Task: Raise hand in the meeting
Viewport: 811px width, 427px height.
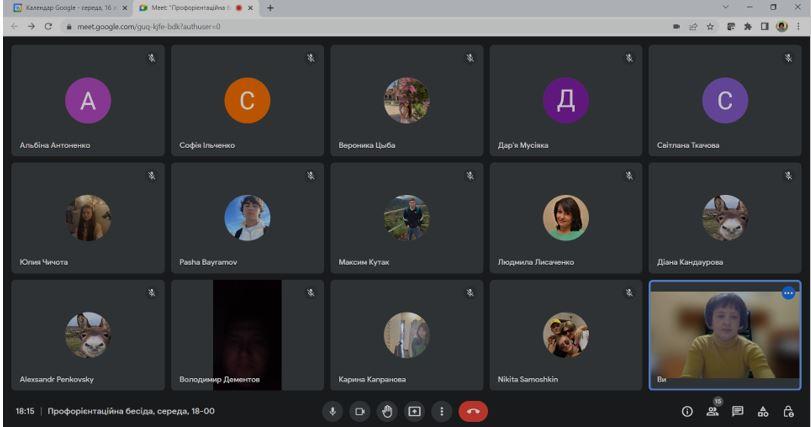Action: tap(386, 410)
